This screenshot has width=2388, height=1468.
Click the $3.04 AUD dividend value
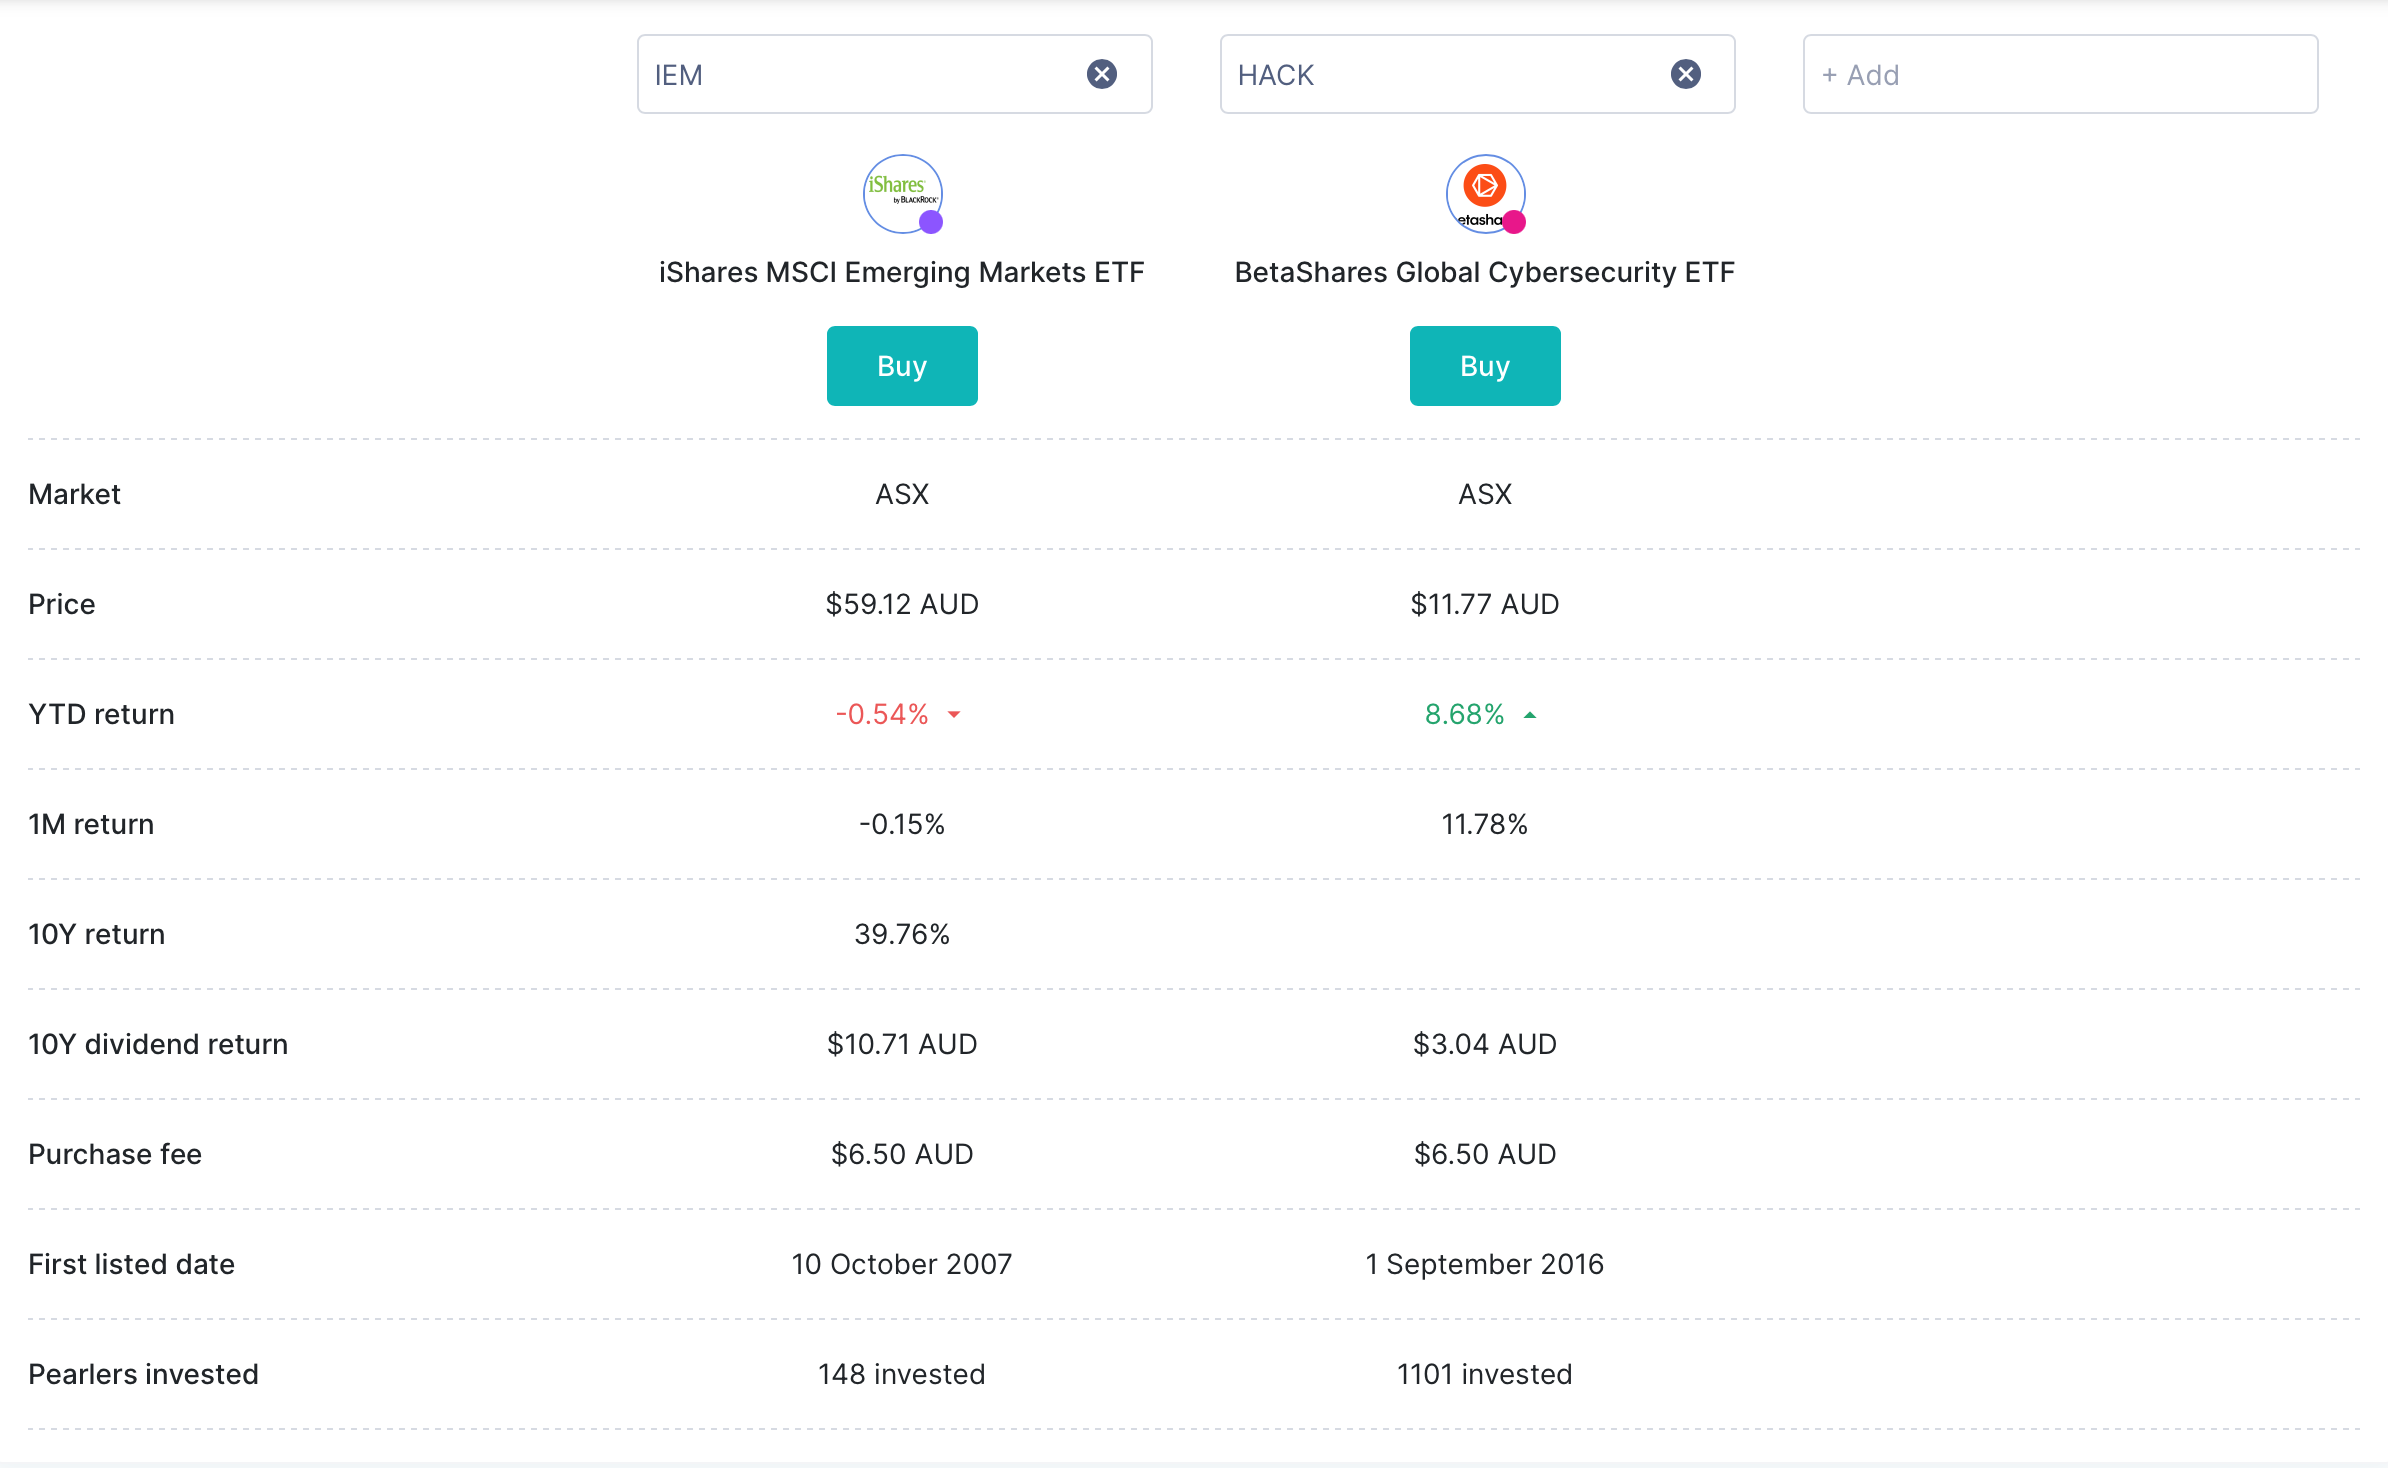(x=1485, y=1044)
